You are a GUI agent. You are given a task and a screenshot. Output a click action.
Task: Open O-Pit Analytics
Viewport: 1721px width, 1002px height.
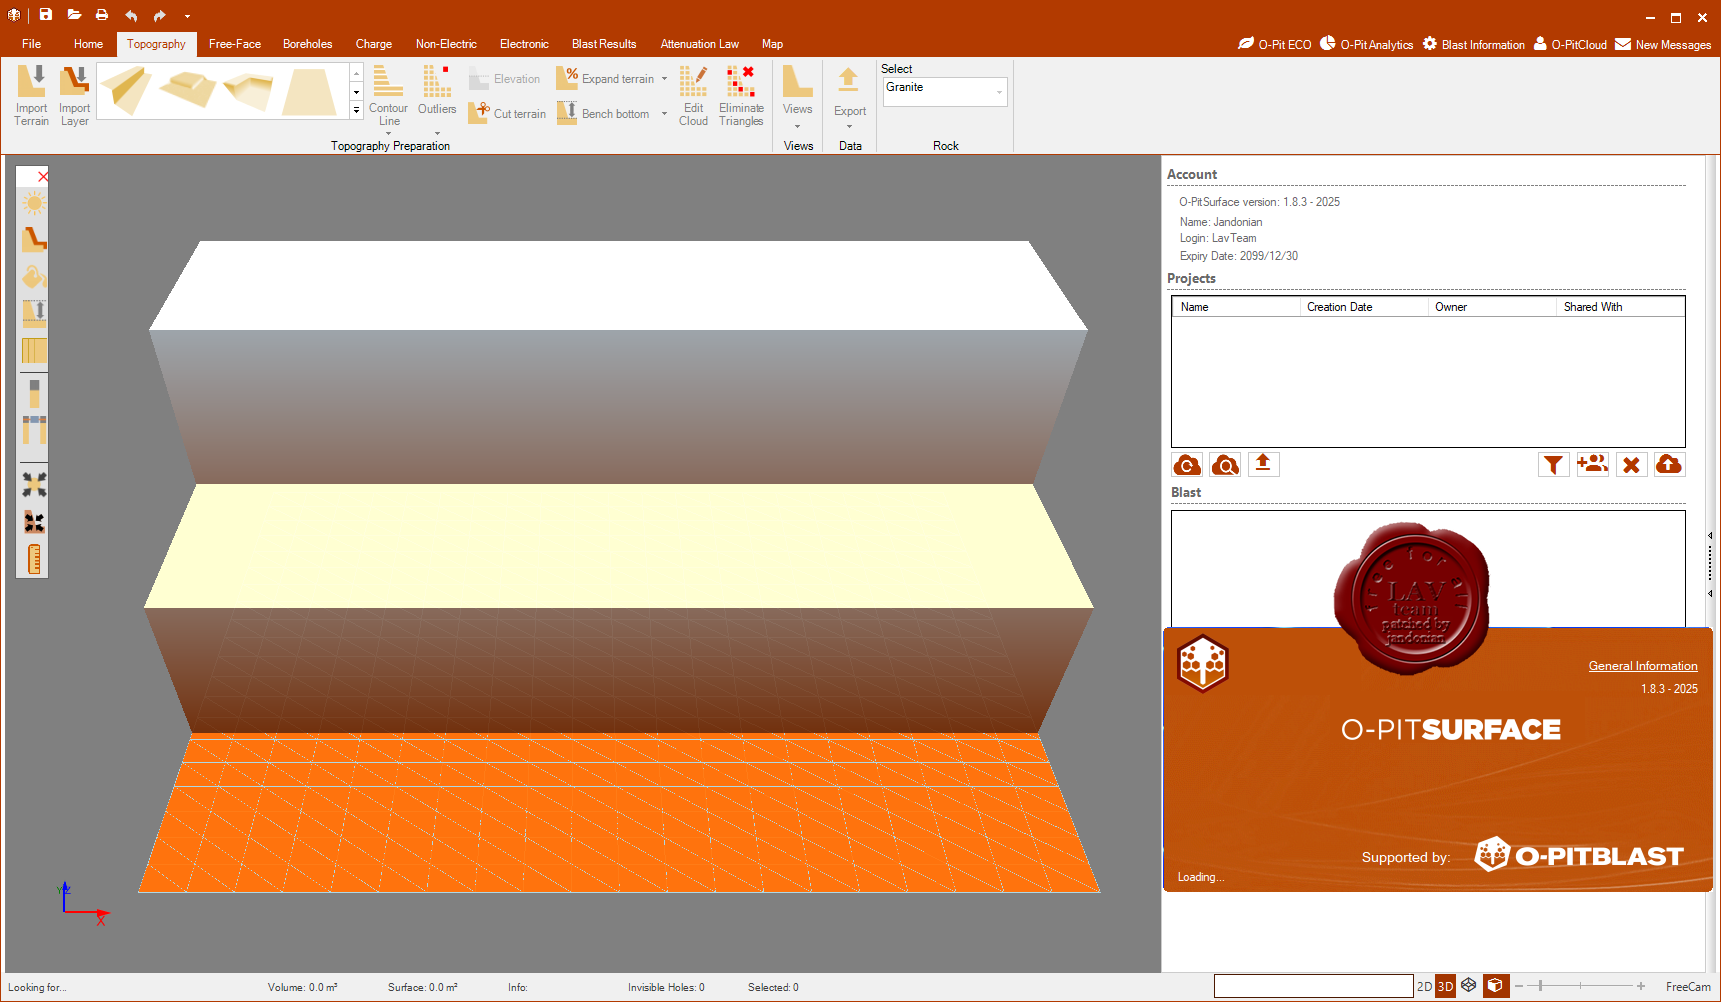tap(1366, 44)
